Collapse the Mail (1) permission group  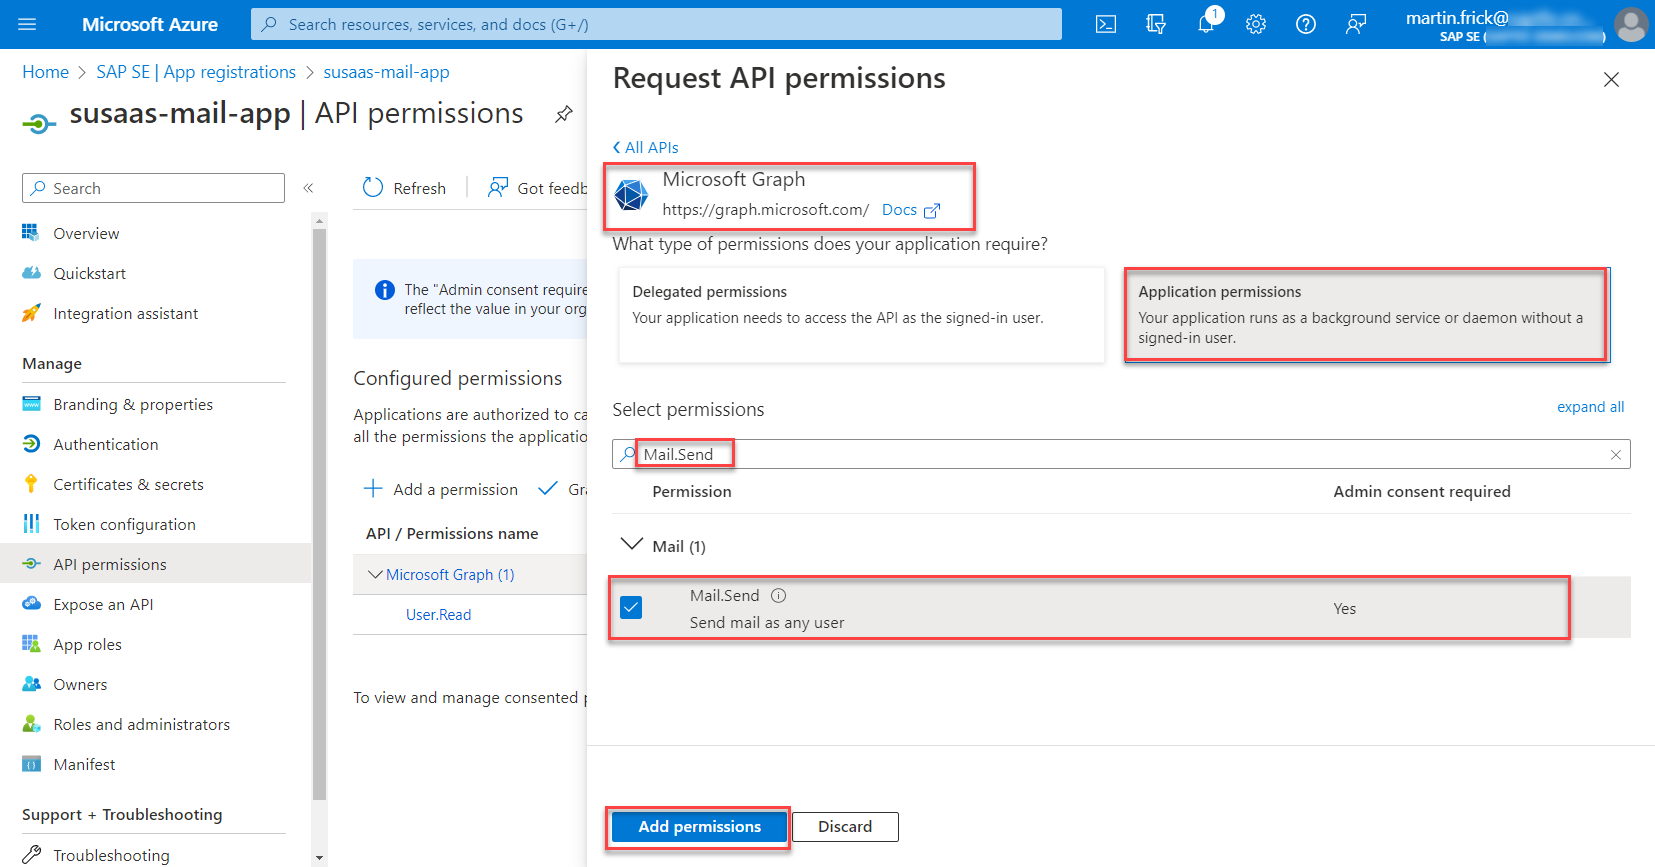click(631, 545)
